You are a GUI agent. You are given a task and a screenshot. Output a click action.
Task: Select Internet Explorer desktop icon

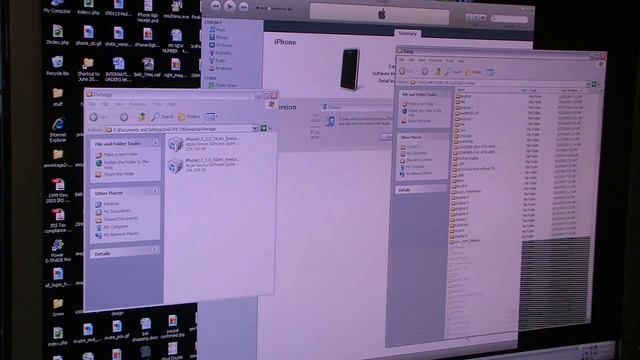(58, 130)
